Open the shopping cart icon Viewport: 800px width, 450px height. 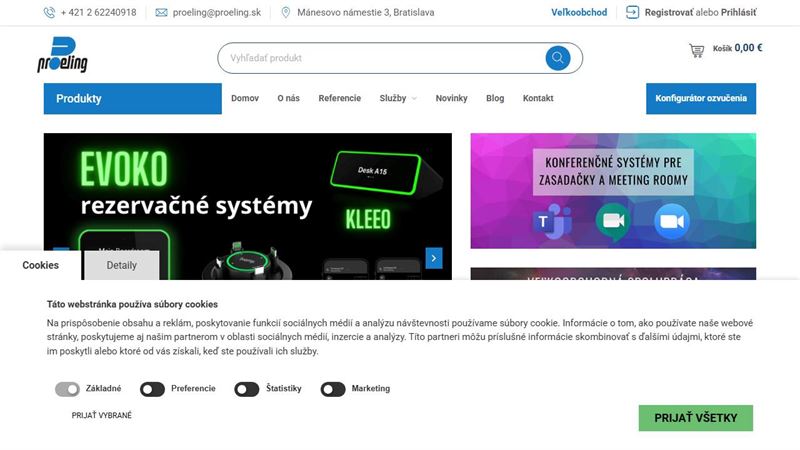click(x=696, y=50)
